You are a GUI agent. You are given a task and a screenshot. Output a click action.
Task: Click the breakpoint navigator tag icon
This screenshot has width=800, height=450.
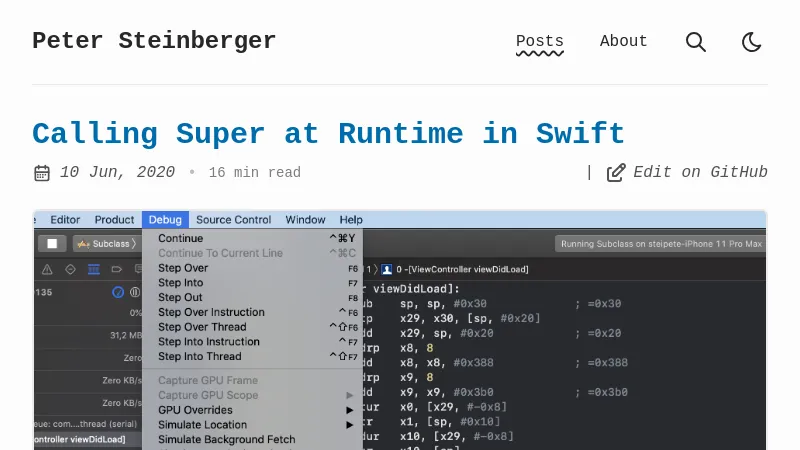pos(116,269)
